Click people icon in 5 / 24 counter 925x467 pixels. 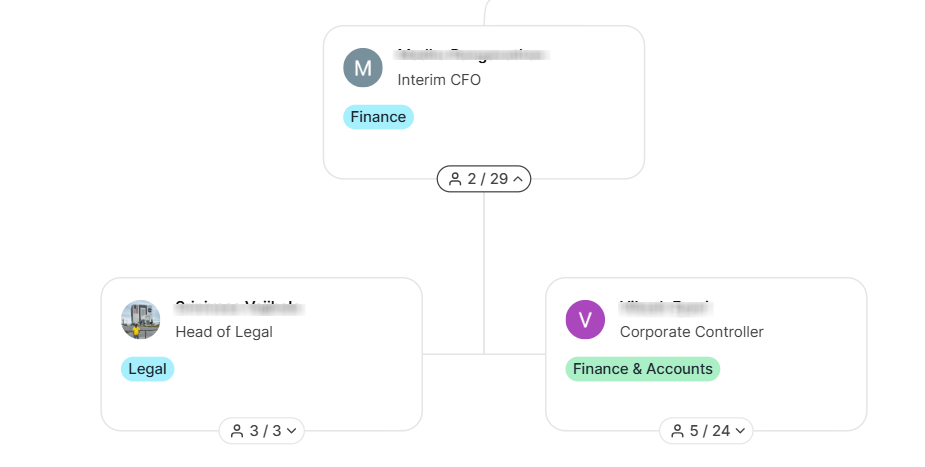click(x=677, y=431)
